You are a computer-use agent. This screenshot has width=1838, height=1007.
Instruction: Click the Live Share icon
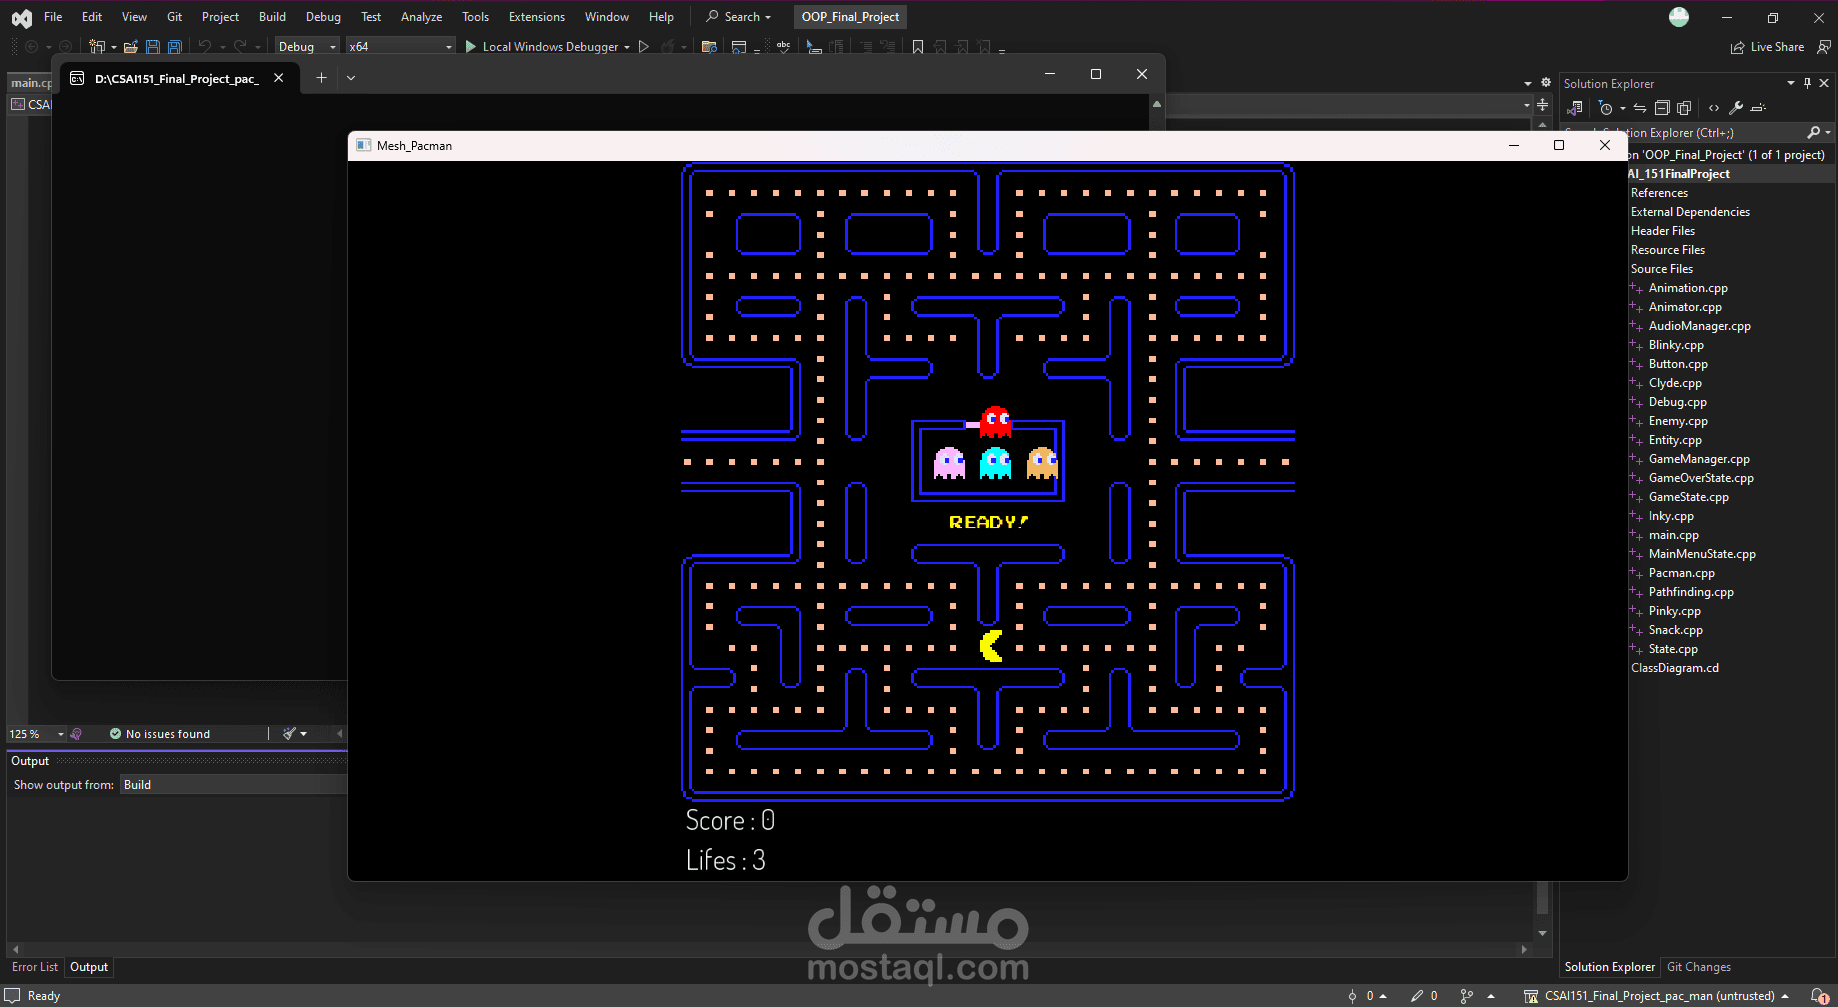[x=1738, y=47]
